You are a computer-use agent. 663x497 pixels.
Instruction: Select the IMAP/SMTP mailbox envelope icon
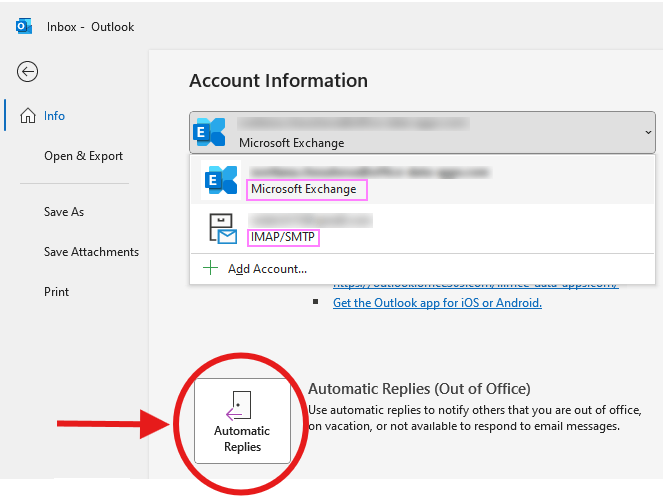(x=220, y=228)
